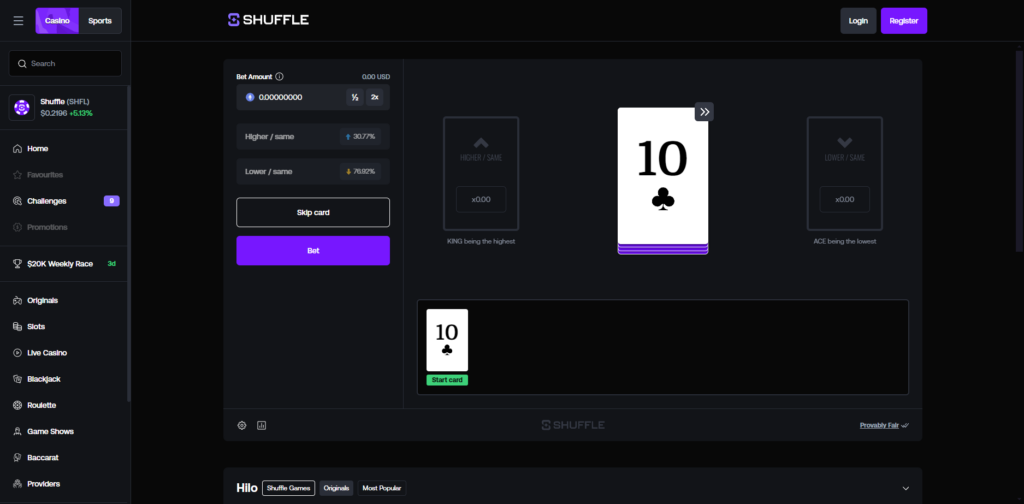Click the Challenges 9 badge
Viewport: 1024px width, 504px height.
tap(112, 201)
